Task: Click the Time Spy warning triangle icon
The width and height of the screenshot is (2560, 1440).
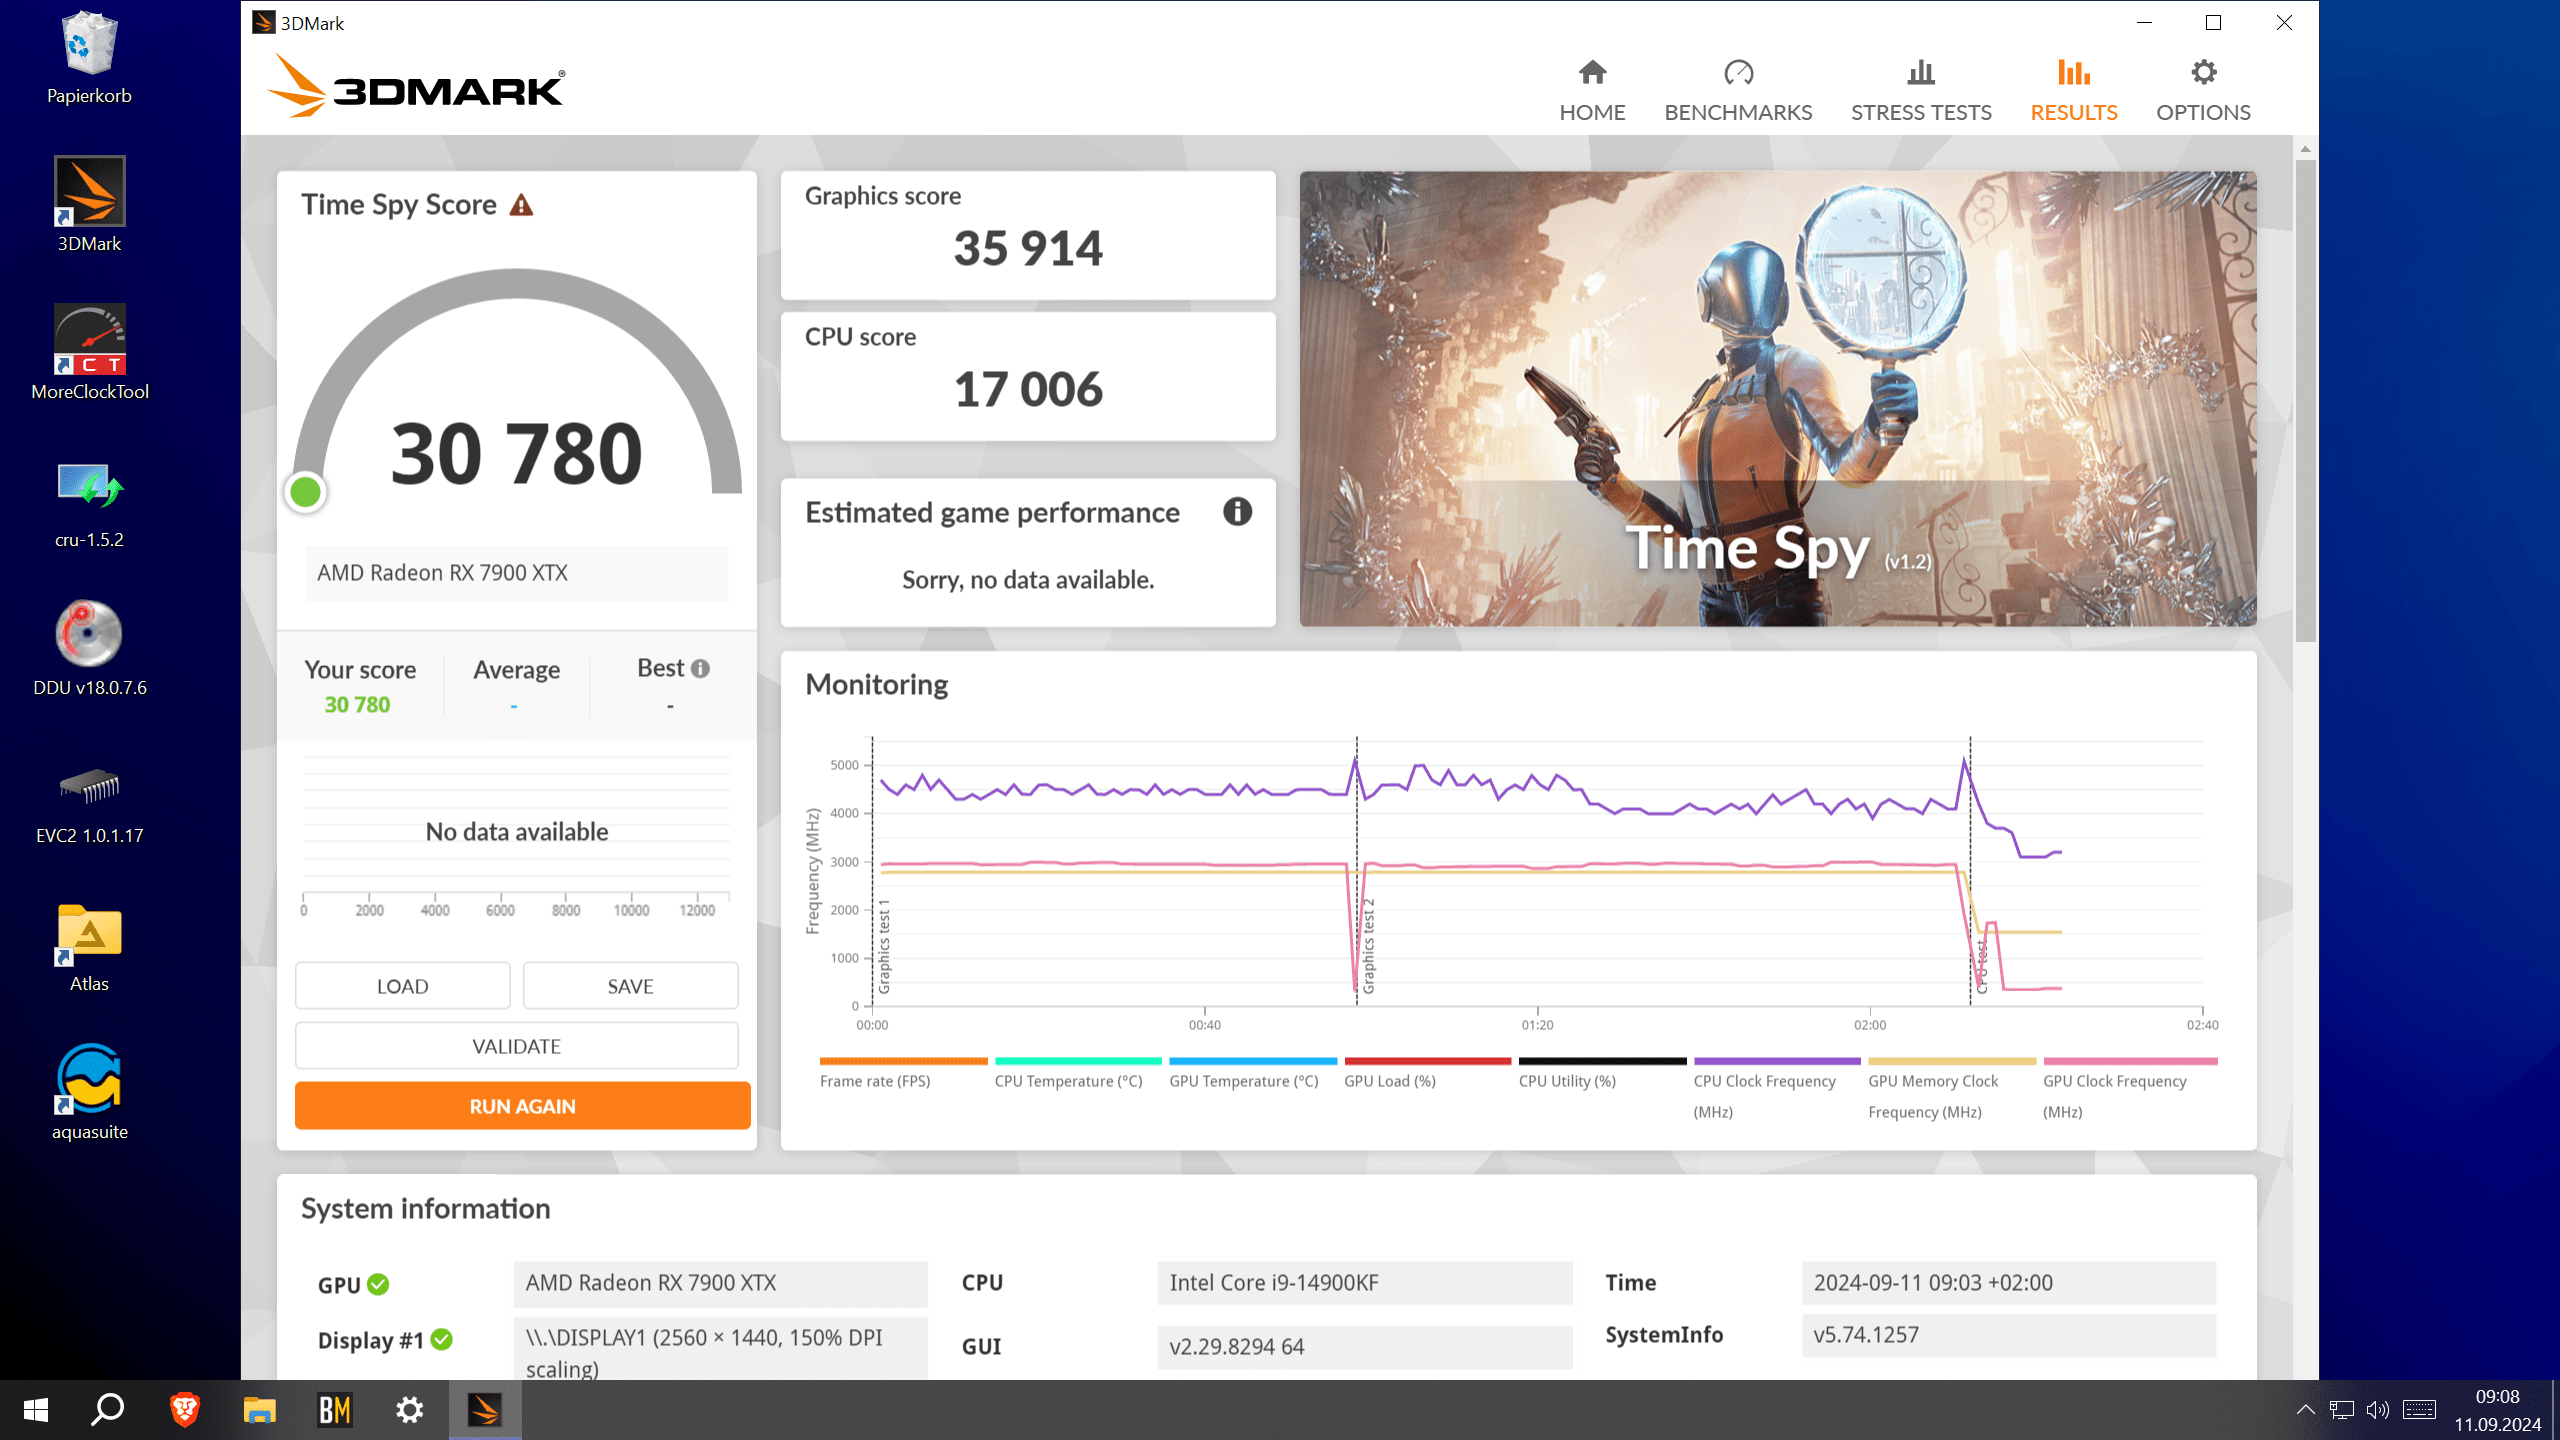Action: click(x=521, y=205)
